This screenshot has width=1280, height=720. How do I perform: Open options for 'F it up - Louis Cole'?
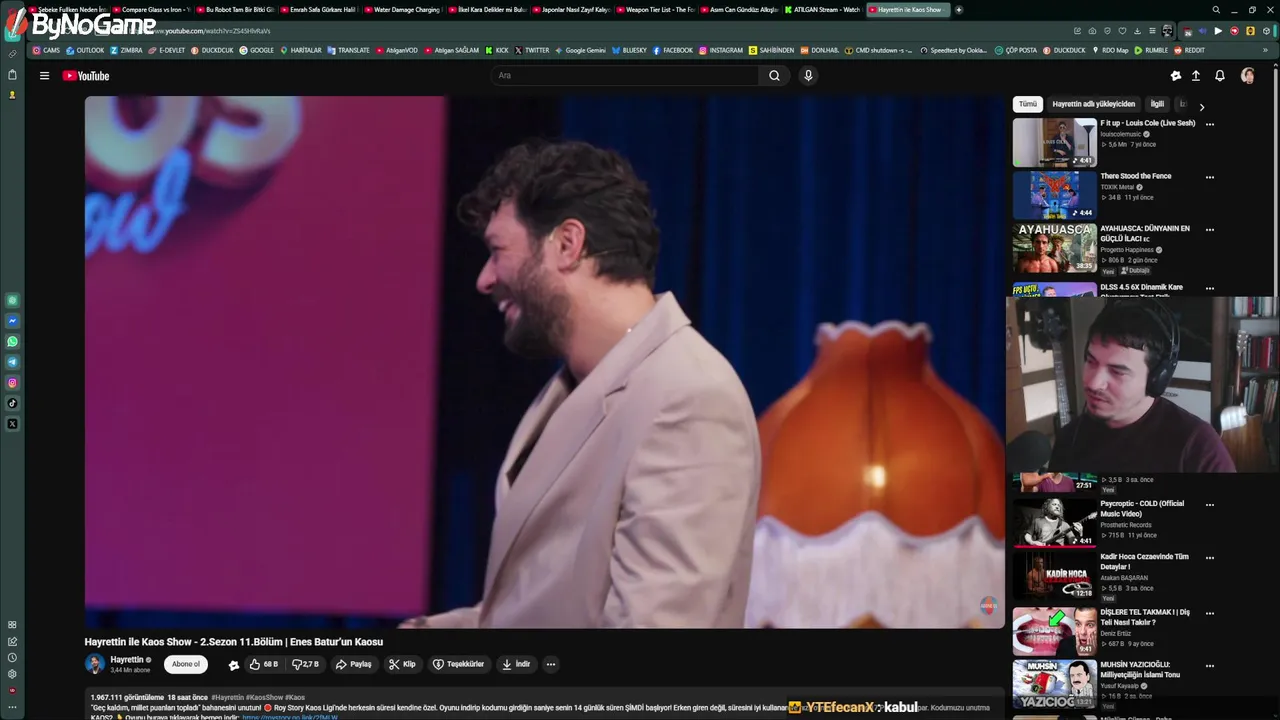pyautogui.click(x=1210, y=124)
